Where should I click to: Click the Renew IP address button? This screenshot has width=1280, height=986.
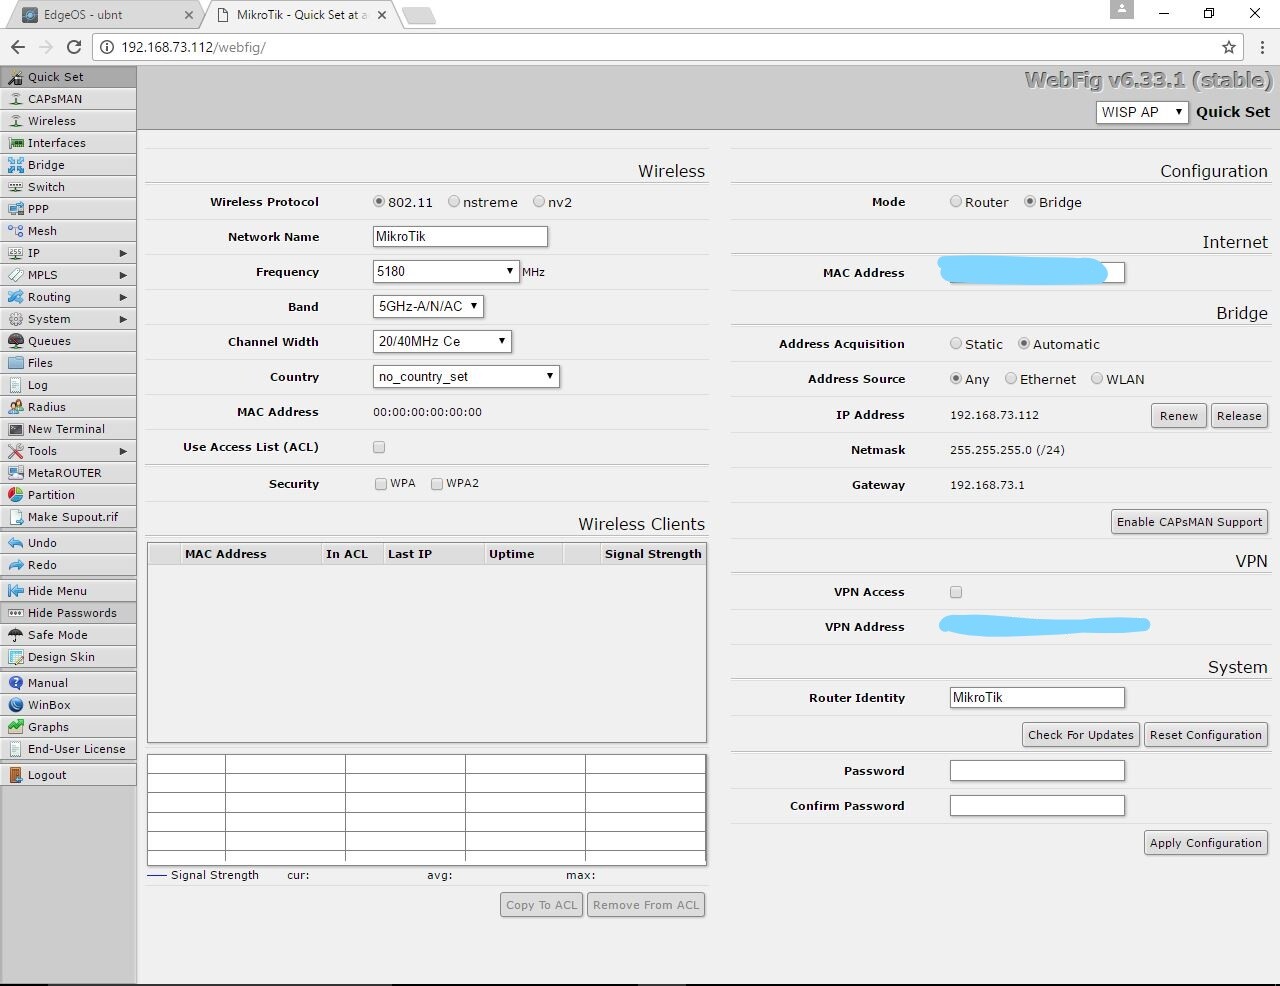click(1179, 416)
